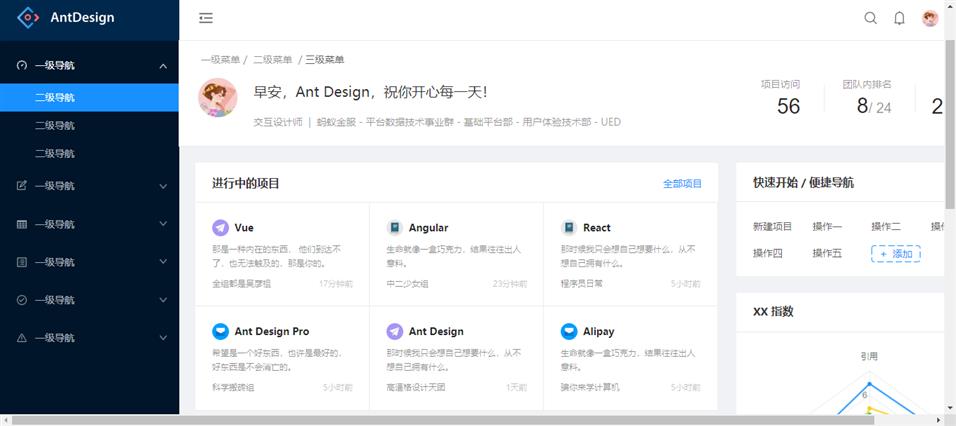
Task: Click 项目访问 value 56
Action: coord(788,107)
